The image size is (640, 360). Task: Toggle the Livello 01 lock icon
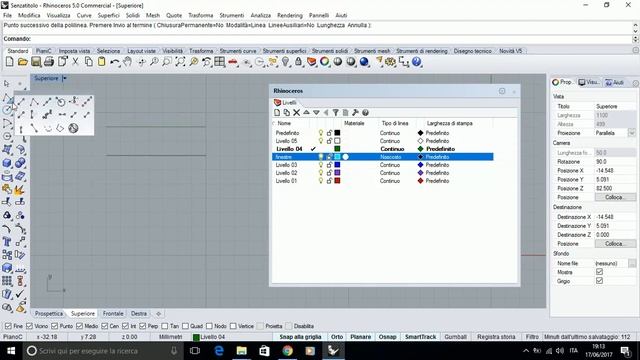[329, 181]
